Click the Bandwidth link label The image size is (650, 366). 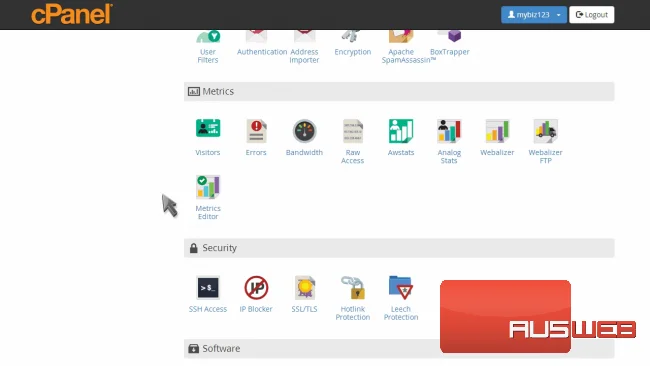click(x=304, y=153)
